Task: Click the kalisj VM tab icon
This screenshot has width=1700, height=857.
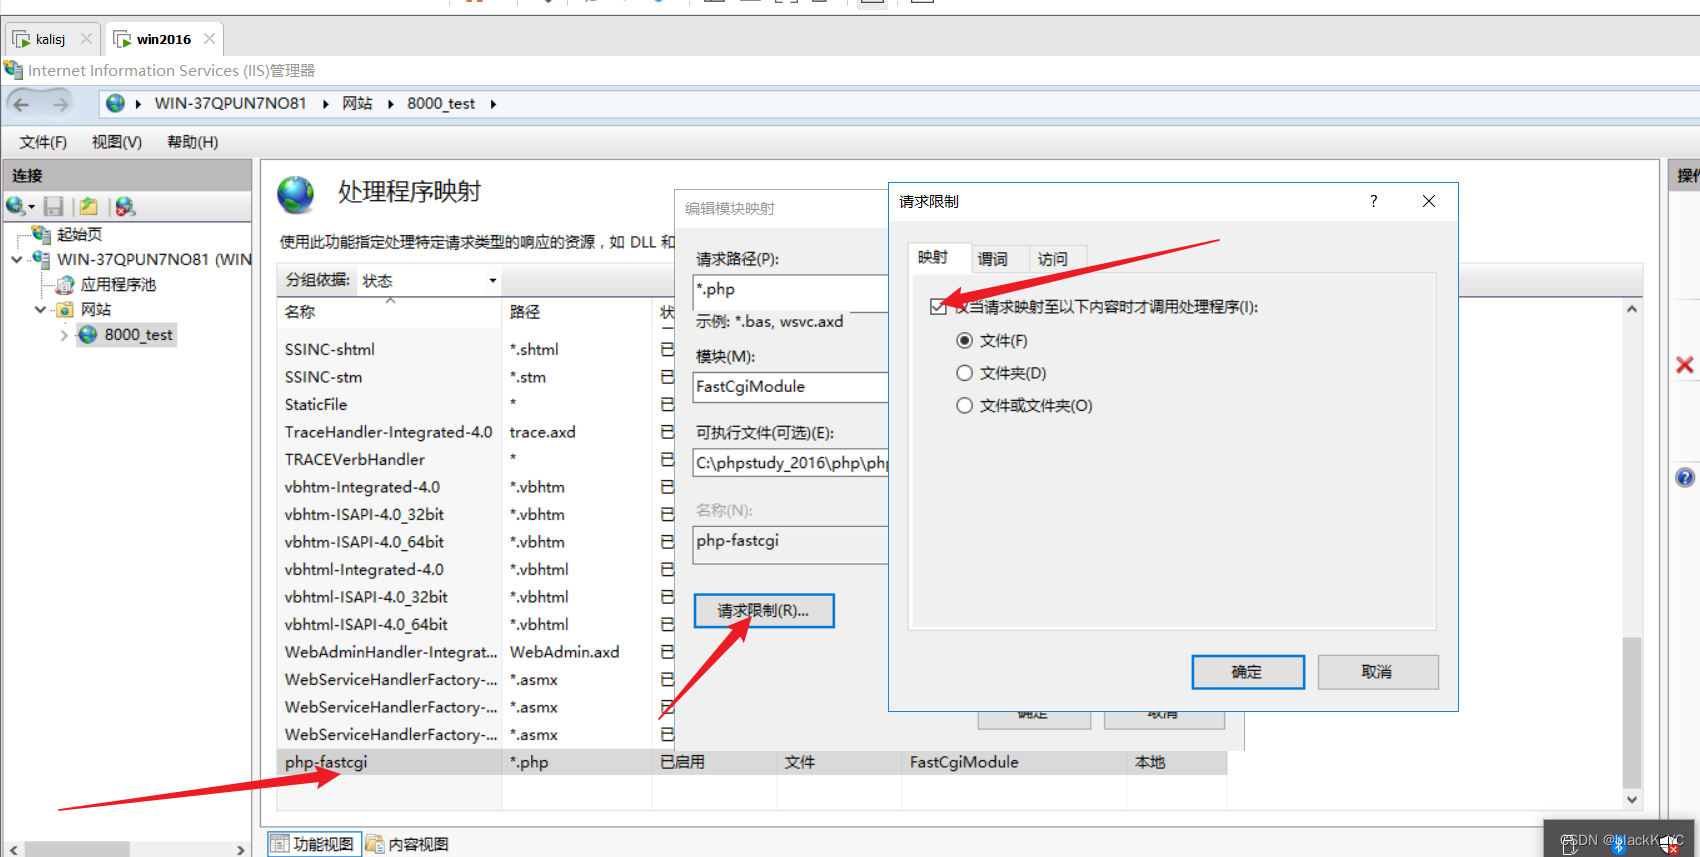Action: [x=21, y=39]
